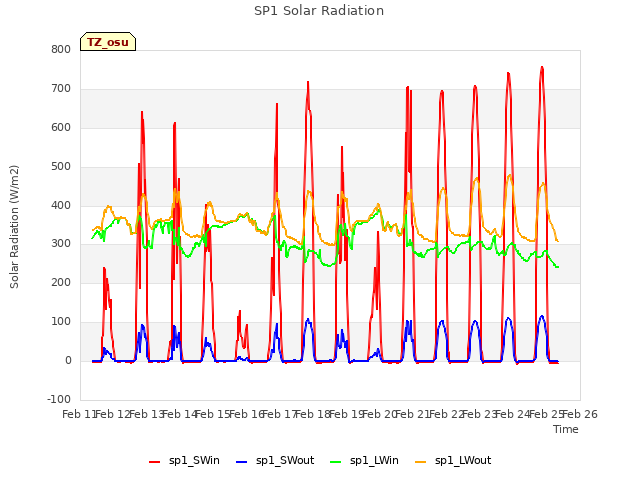
Task: Click the Feb 11 x-axis label
Action: [x=79, y=414]
